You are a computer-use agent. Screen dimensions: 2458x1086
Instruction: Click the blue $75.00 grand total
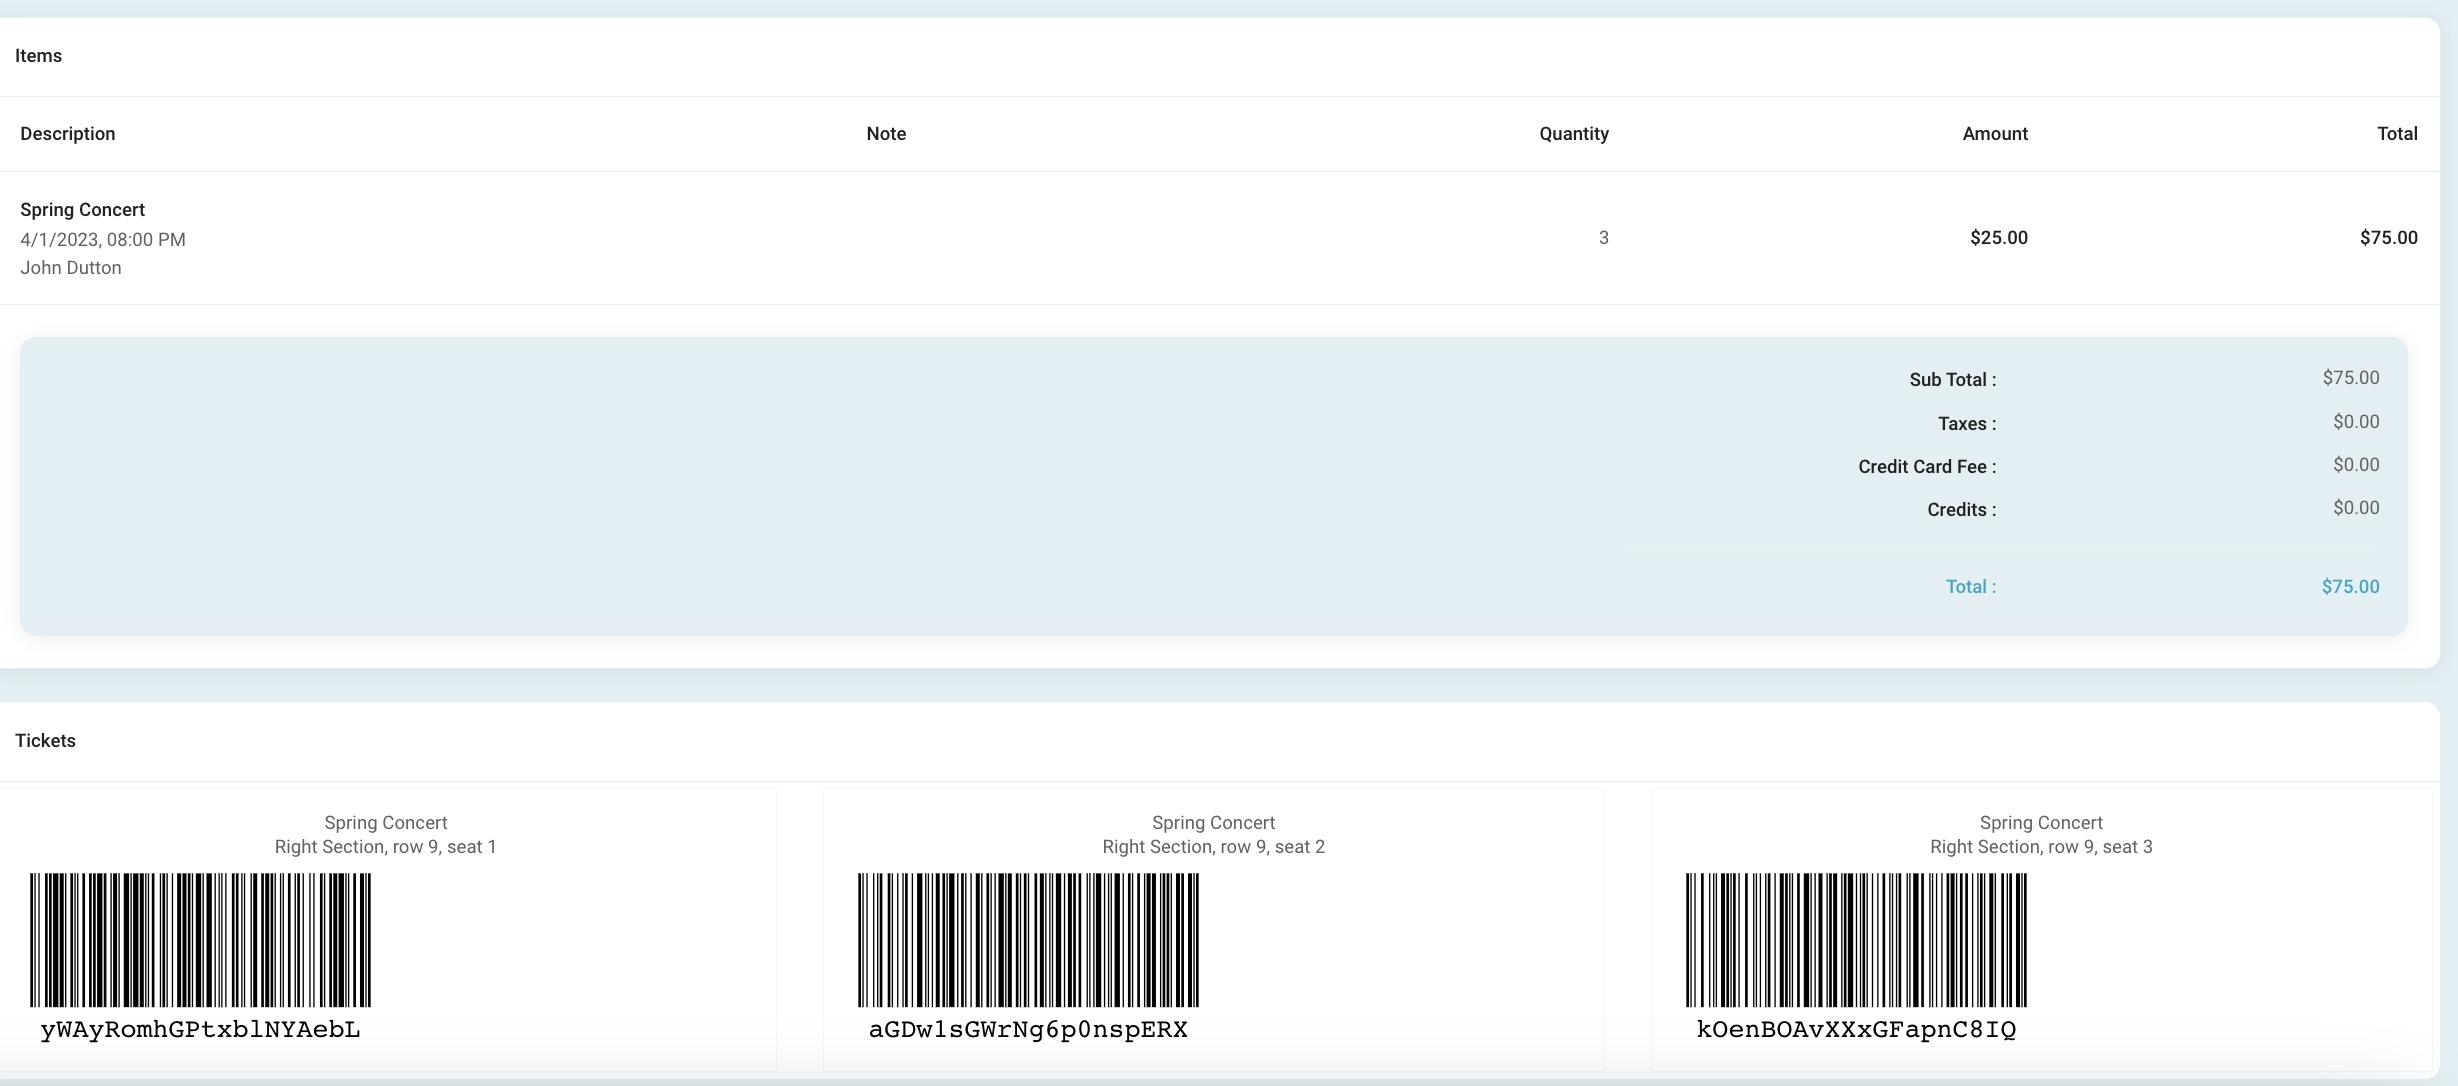[x=2351, y=587]
